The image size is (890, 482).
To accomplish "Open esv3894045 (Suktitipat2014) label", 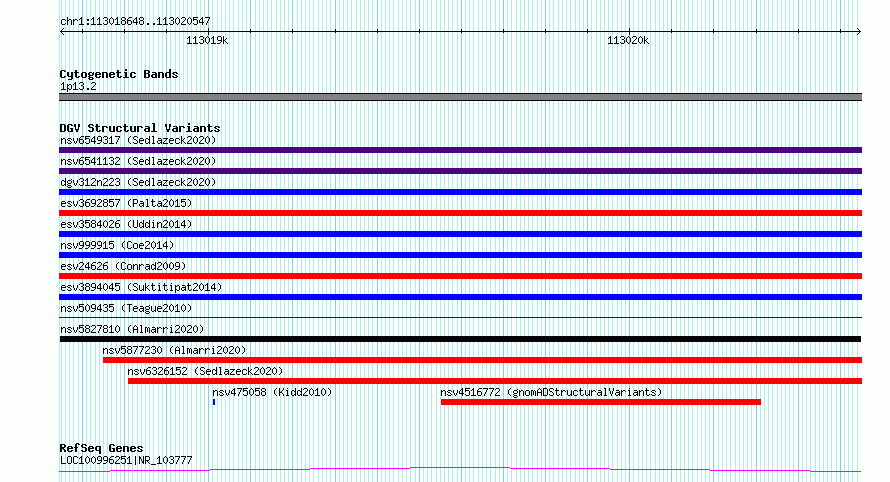I will tap(141, 287).
